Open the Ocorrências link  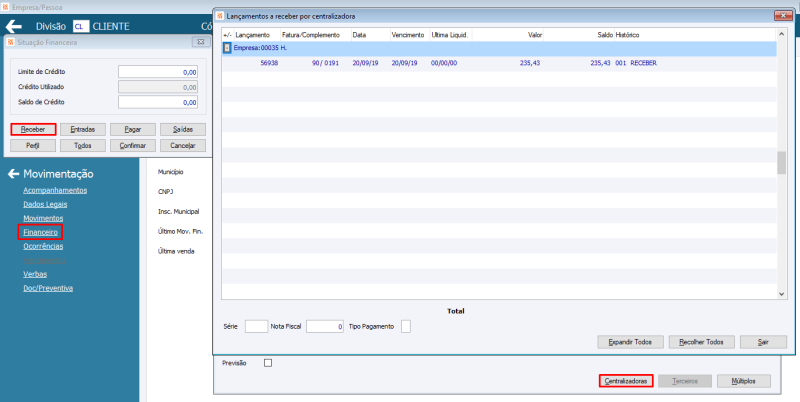pyautogui.click(x=43, y=246)
